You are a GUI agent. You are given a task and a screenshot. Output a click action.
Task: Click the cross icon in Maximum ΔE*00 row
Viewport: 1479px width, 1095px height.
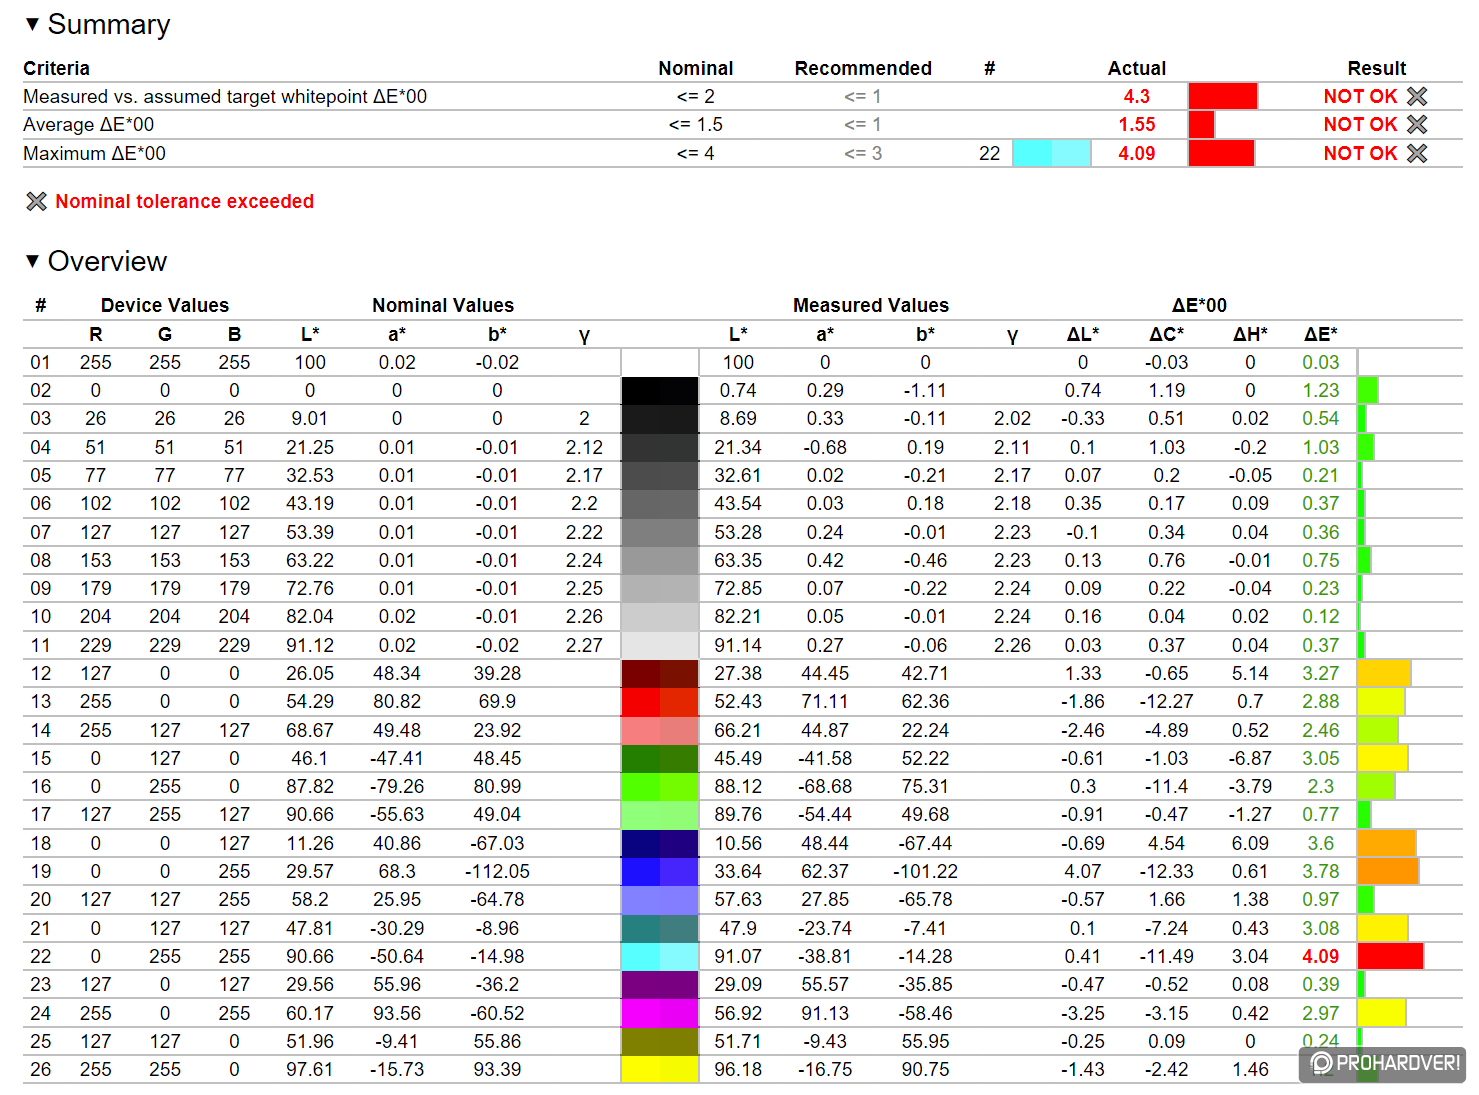[x=1417, y=153]
